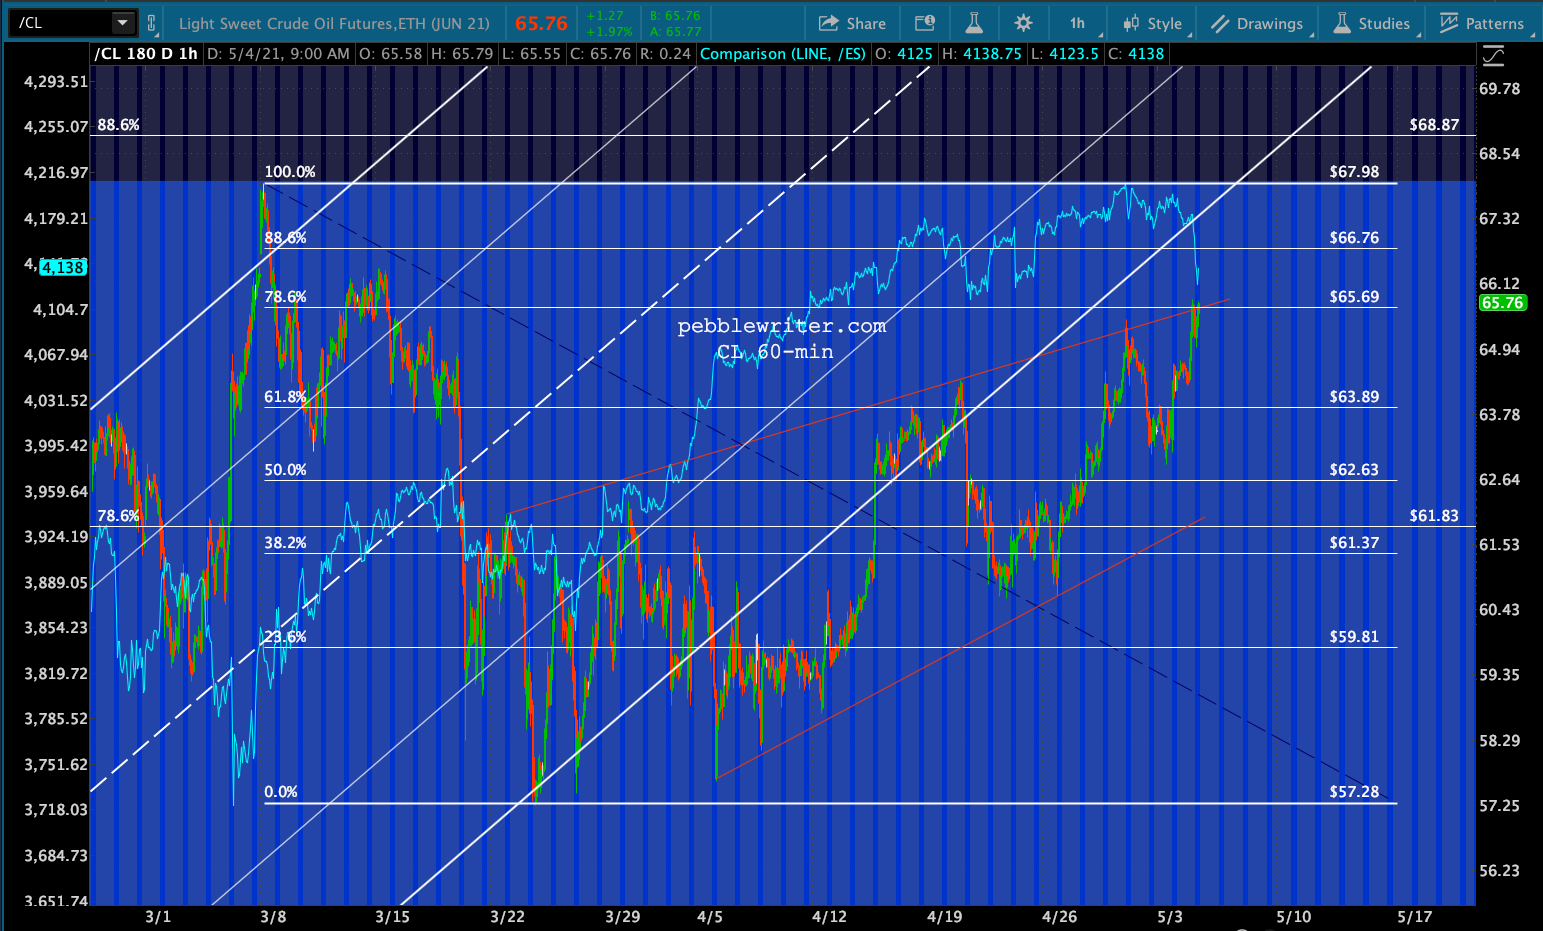Click the curve icon above the price axis
This screenshot has height=931, width=1543.
1493,55
